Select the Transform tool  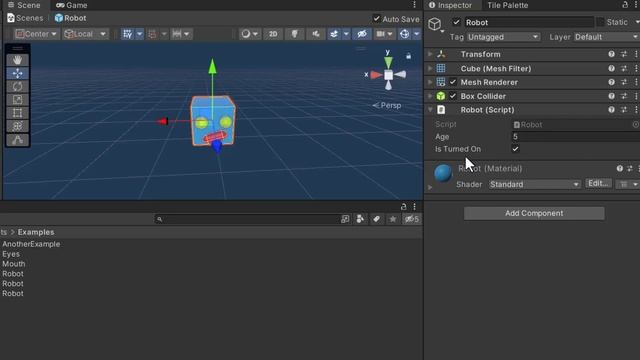[17, 126]
